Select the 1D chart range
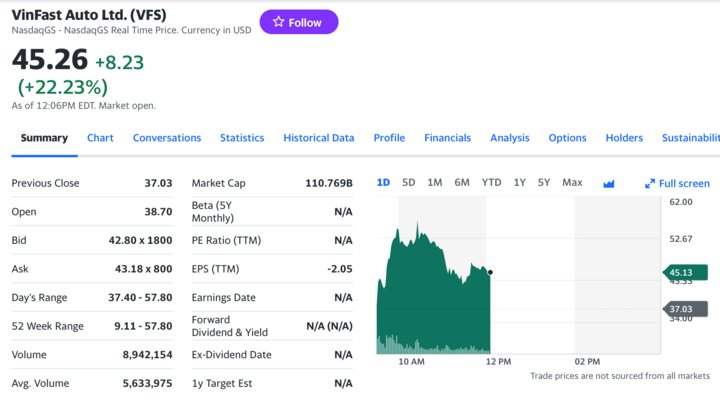This screenshot has width=720, height=417. 383,183
